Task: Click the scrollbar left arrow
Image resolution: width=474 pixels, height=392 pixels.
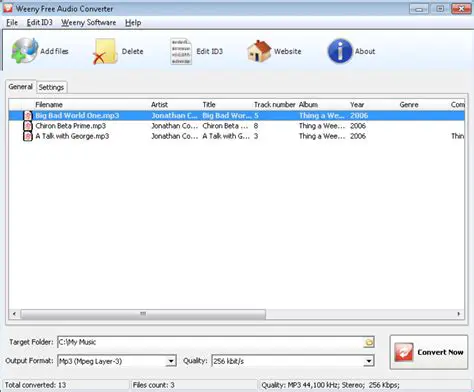Action: 14,314
